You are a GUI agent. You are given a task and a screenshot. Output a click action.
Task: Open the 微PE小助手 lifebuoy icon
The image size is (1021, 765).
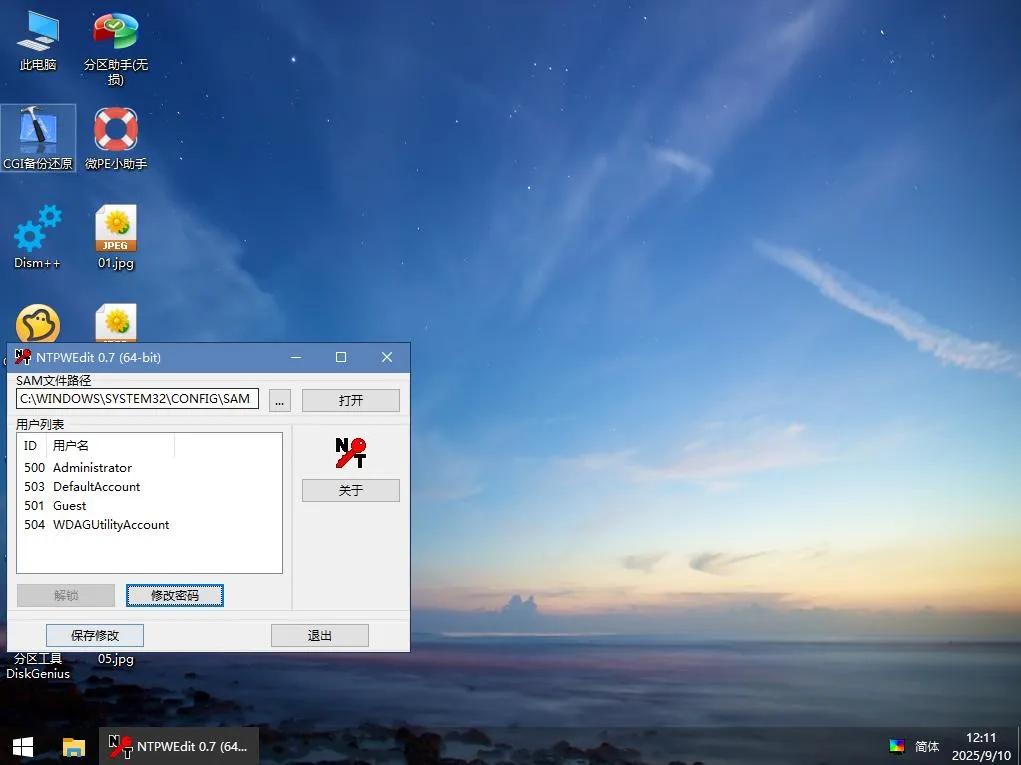(x=116, y=131)
